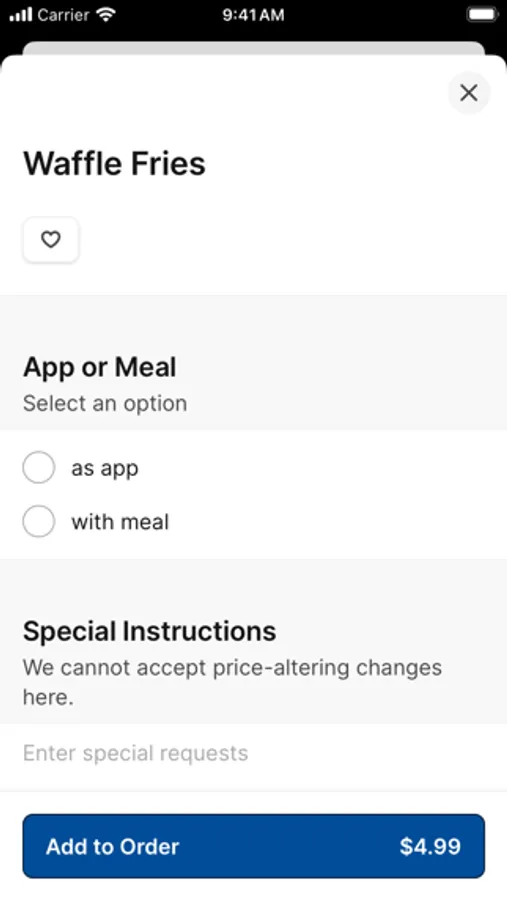Image resolution: width=507 pixels, height=900 pixels.
Task: Tap the Carrier label in status bar
Action: 64,14
